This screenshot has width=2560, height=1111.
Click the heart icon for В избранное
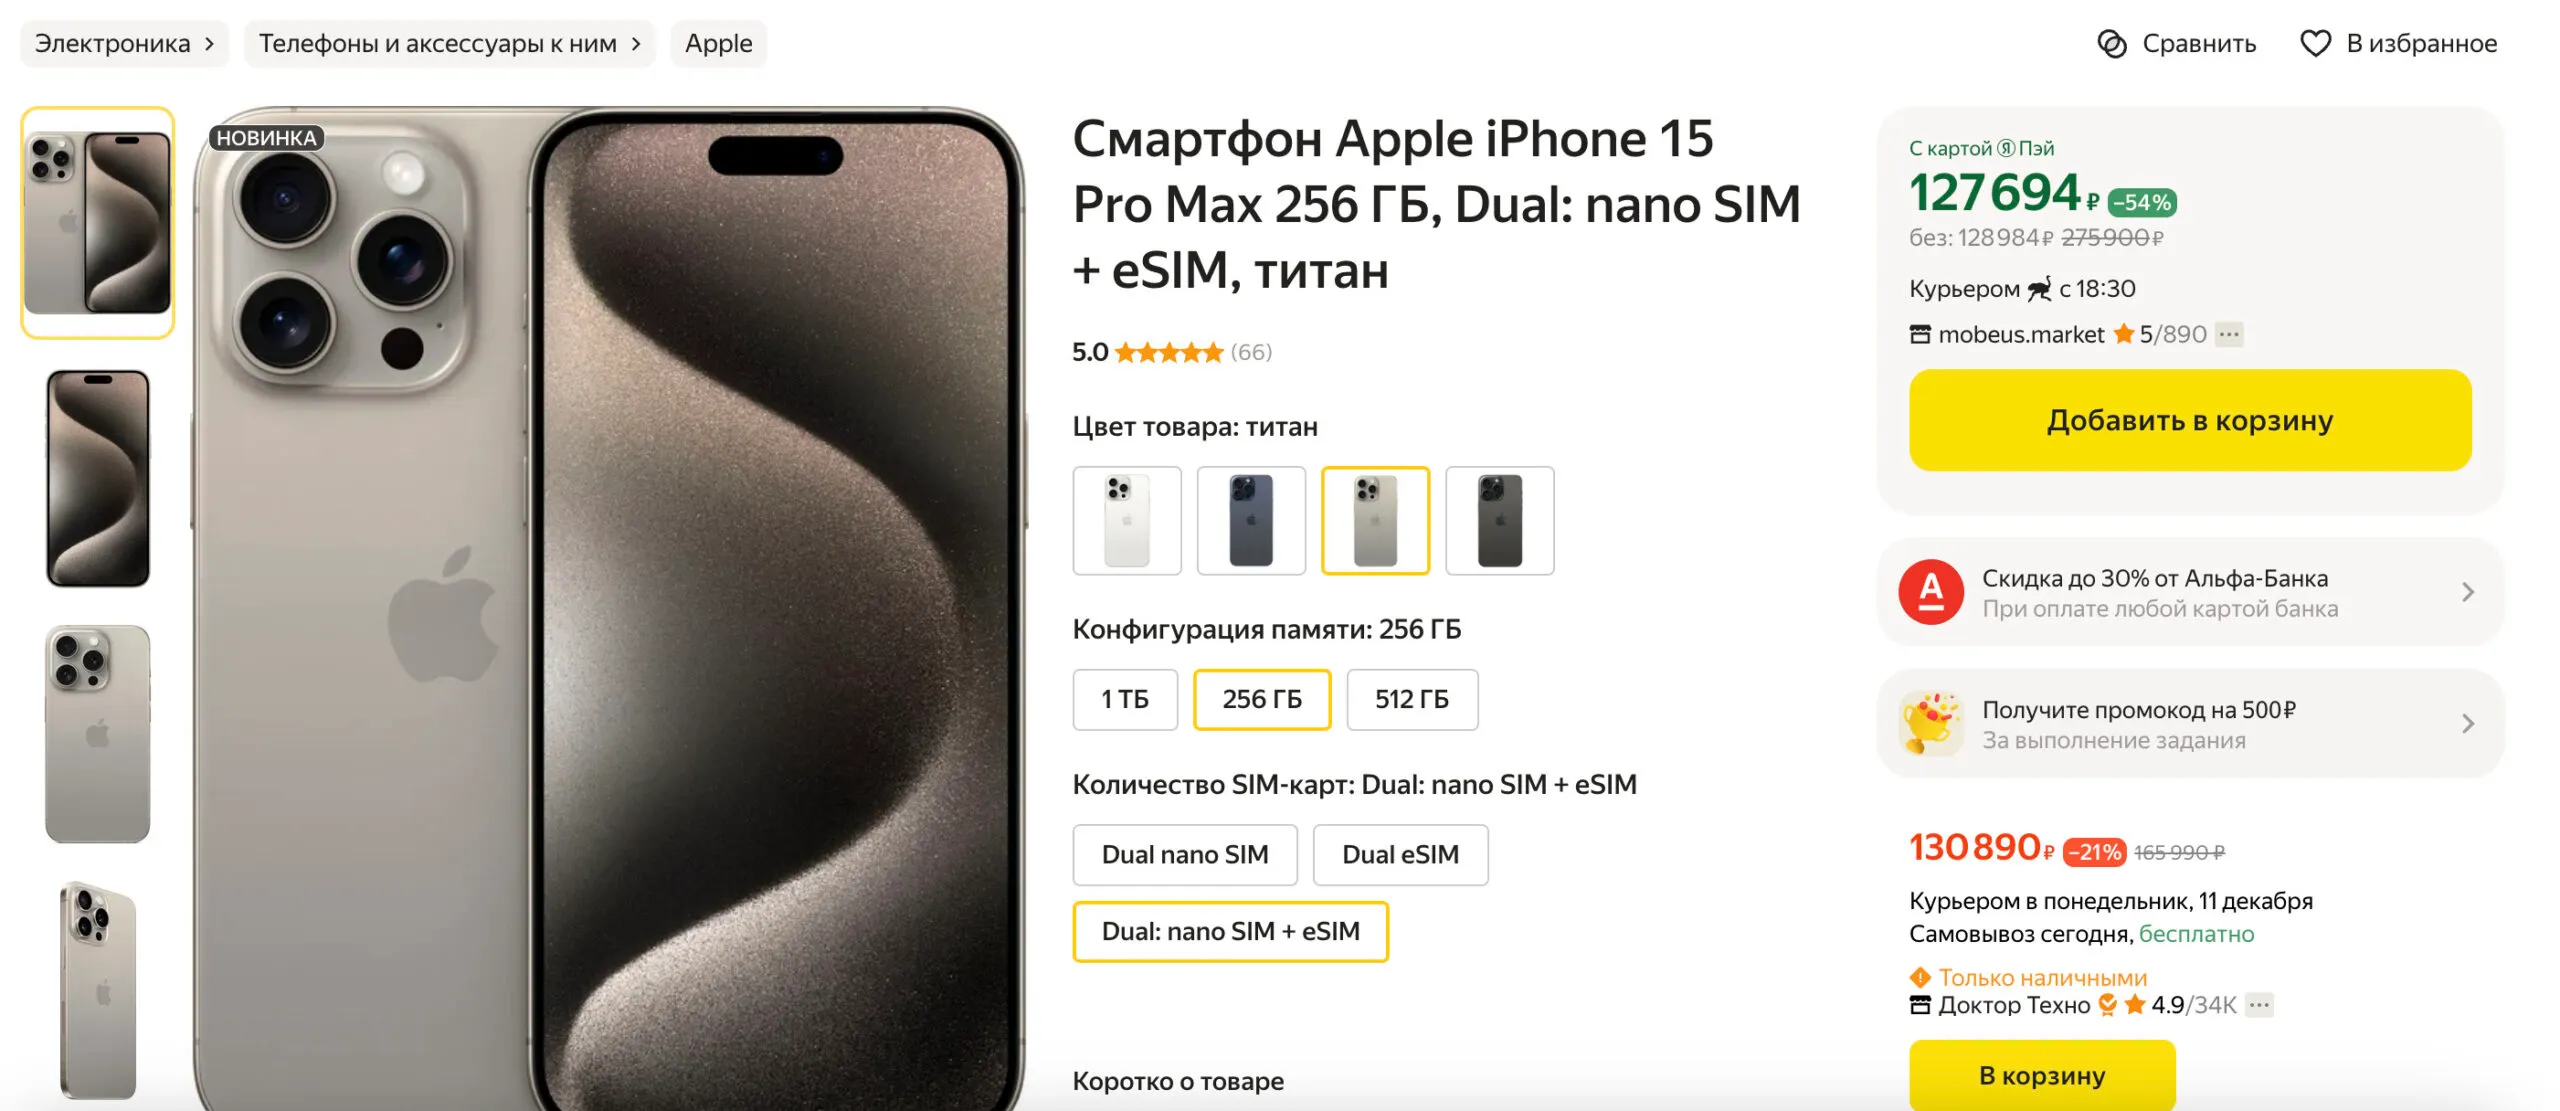coord(2315,44)
